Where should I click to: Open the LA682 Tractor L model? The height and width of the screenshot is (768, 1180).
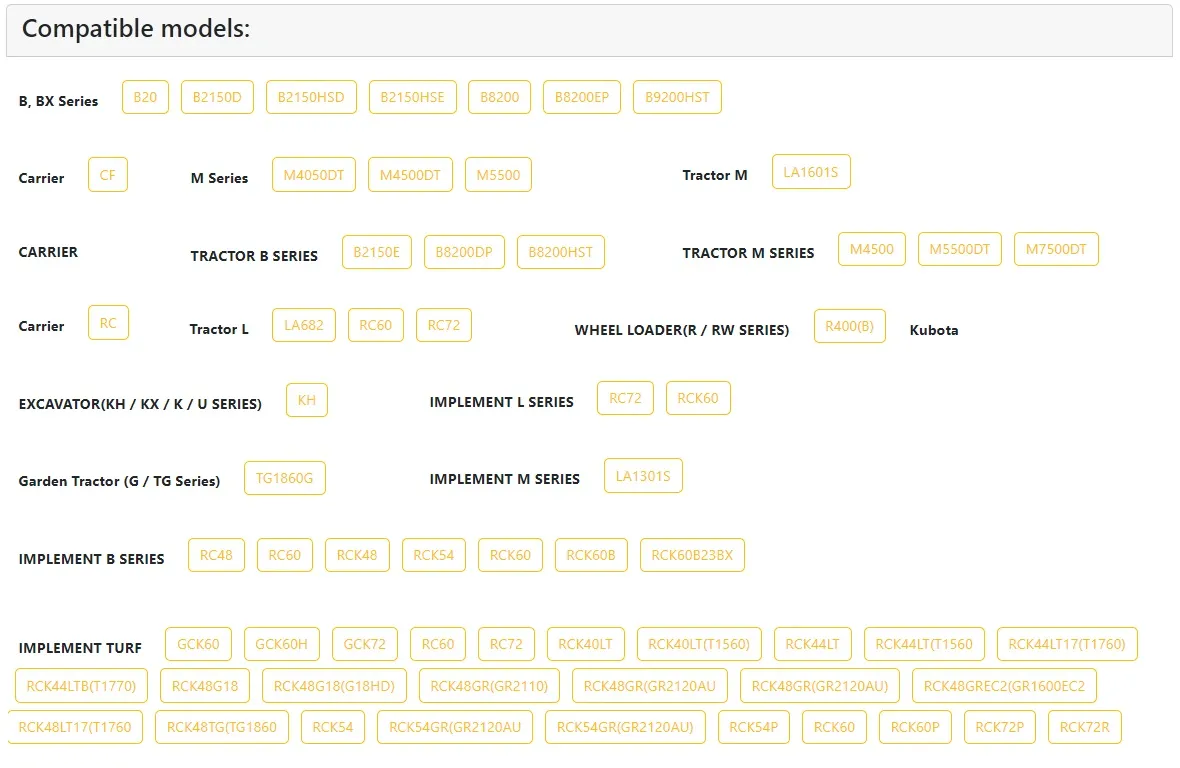pyautogui.click(x=304, y=325)
